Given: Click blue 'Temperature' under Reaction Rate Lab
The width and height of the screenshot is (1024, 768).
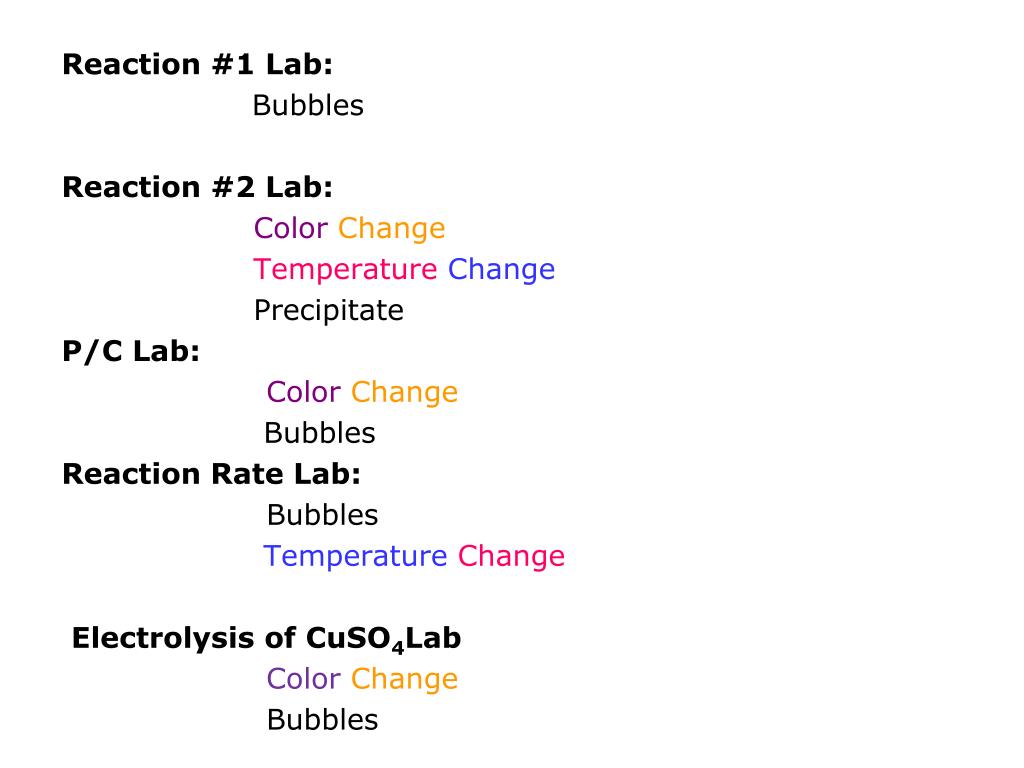Looking at the screenshot, I should coord(355,557).
